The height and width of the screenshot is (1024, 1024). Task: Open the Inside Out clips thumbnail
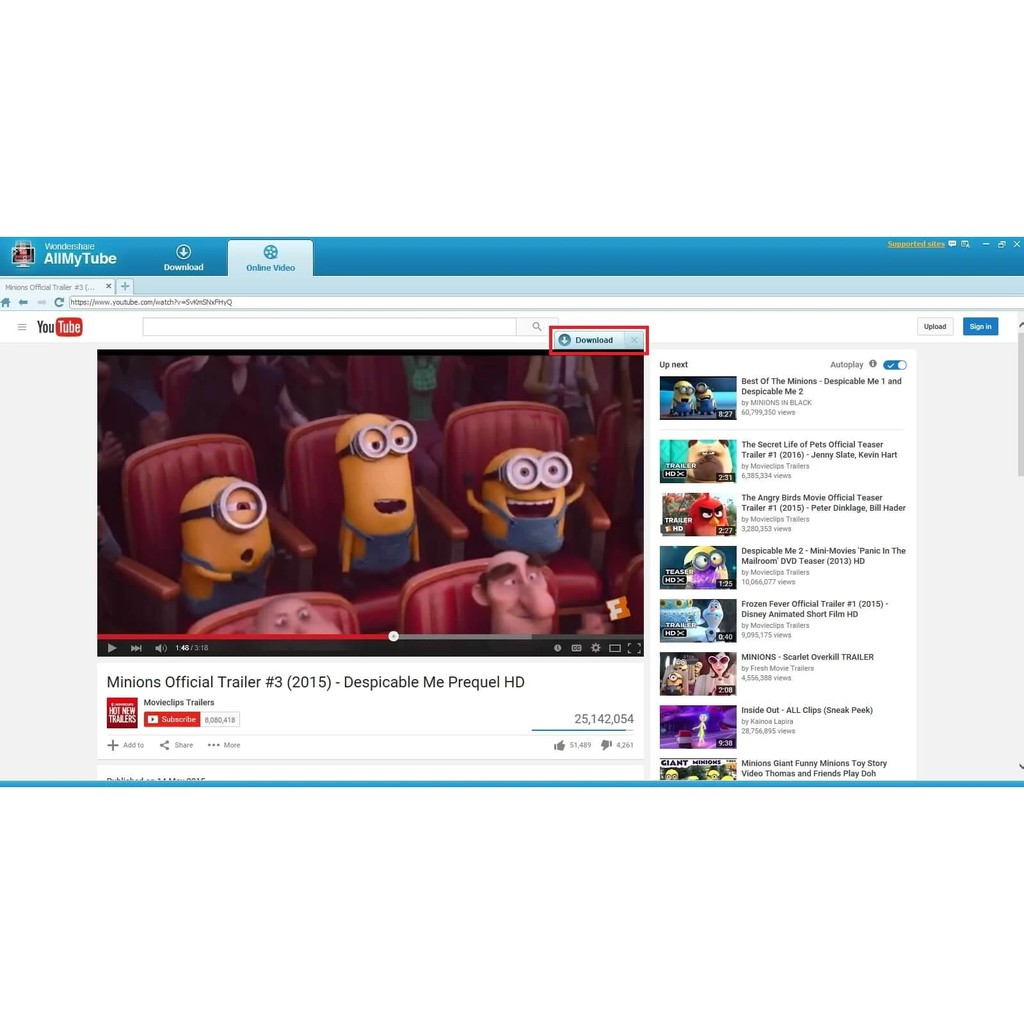[697, 727]
